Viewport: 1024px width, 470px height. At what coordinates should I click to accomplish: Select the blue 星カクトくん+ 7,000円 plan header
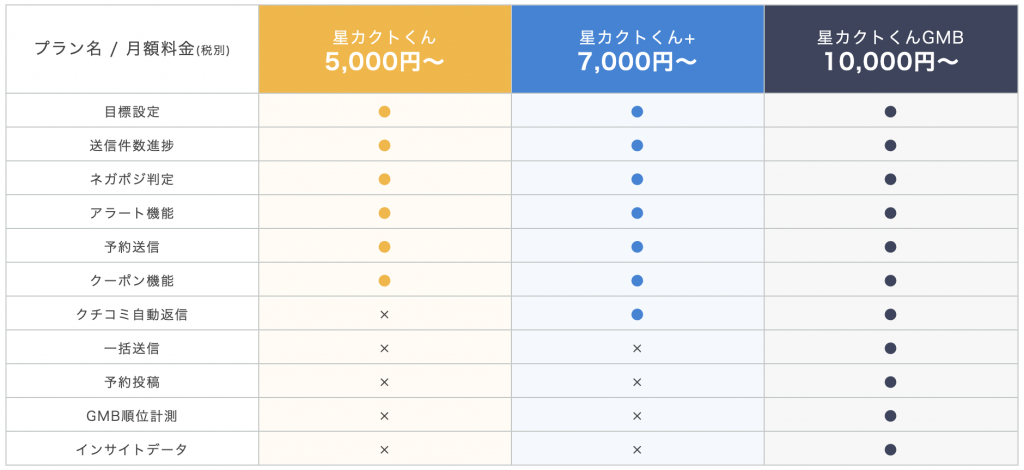(x=637, y=50)
